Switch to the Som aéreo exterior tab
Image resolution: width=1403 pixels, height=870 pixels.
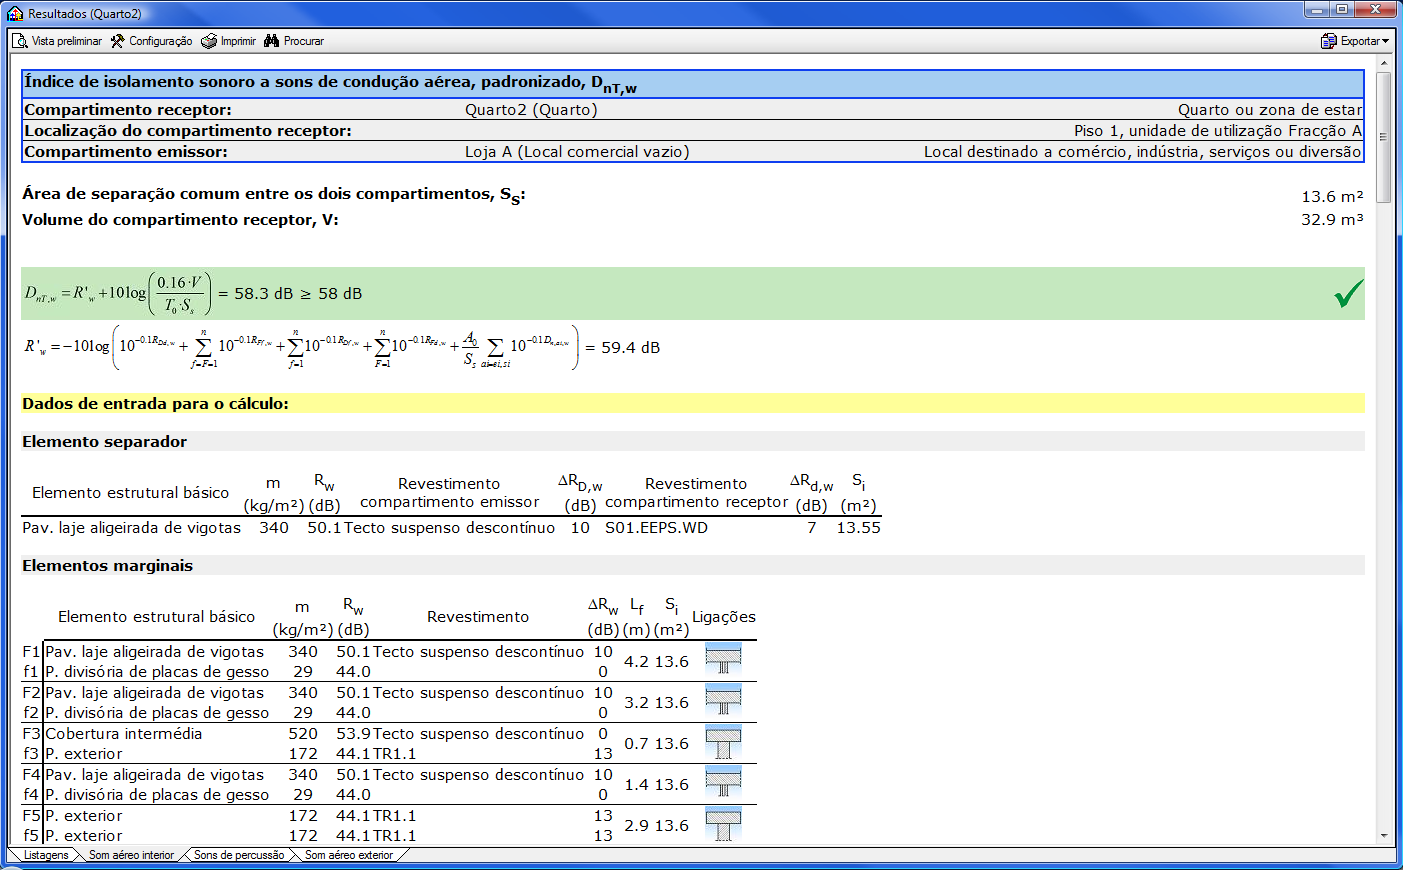click(x=349, y=855)
